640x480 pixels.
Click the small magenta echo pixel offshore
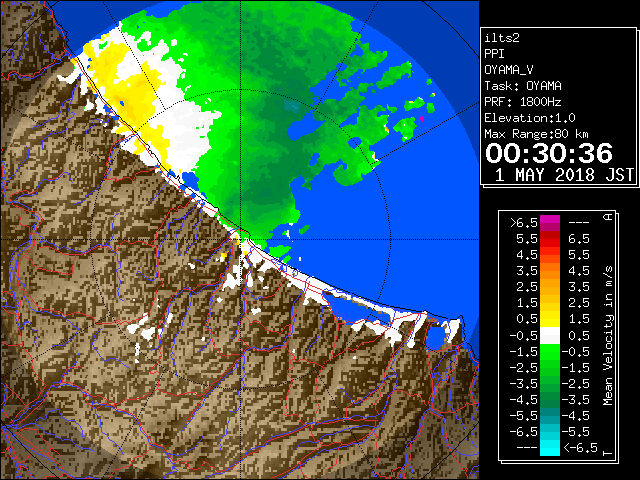click(x=421, y=119)
